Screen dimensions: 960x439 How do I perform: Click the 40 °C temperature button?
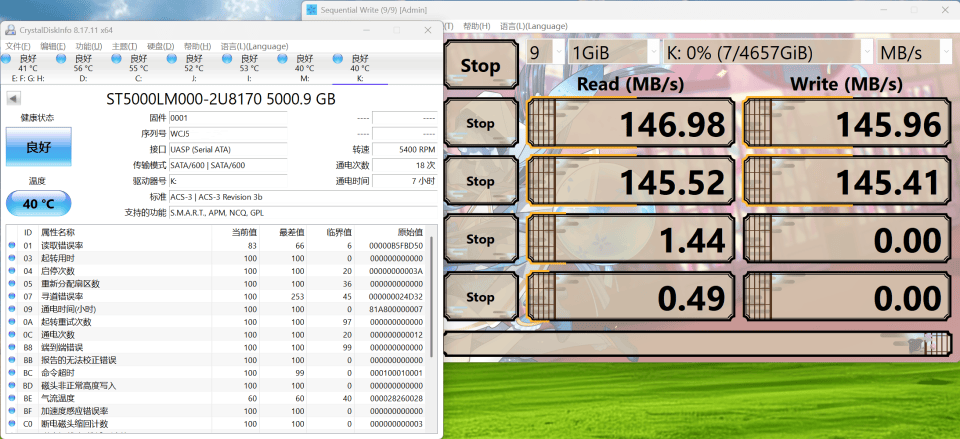coord(39,203)
